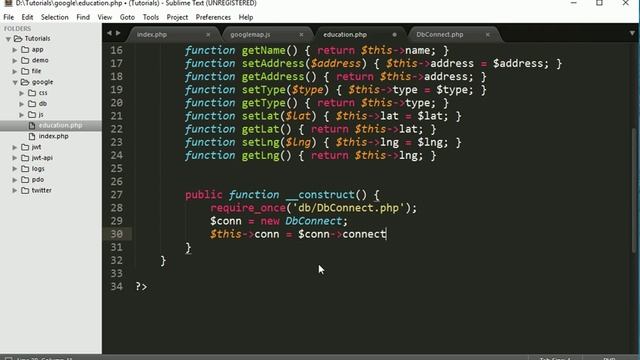Viewport: 640px width, 360px height.
Task: Click the education.php file icon
Action: [32, 125]
